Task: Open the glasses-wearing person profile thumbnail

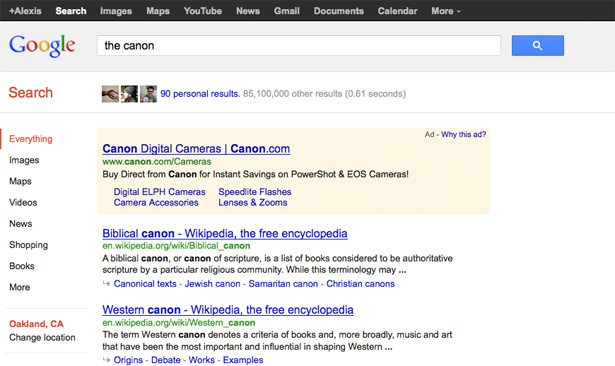Action: pyautogui.click(x=148, y=94)
